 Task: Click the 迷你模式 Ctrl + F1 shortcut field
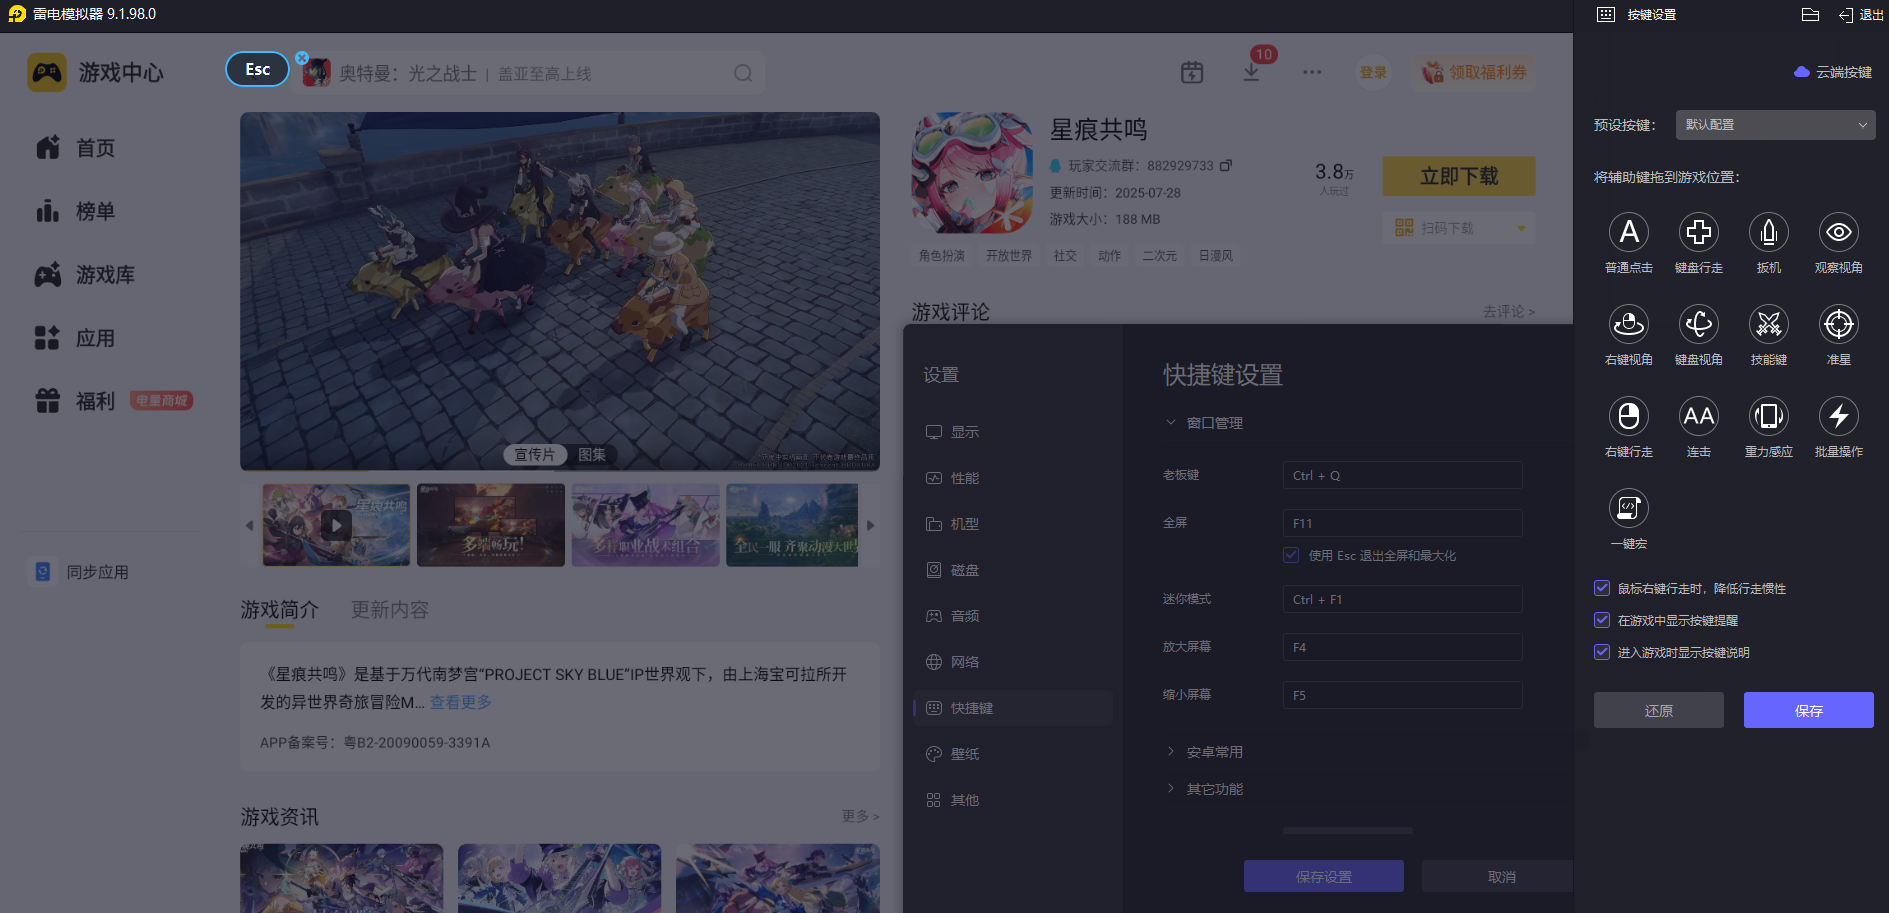[x=1402, y=599]
